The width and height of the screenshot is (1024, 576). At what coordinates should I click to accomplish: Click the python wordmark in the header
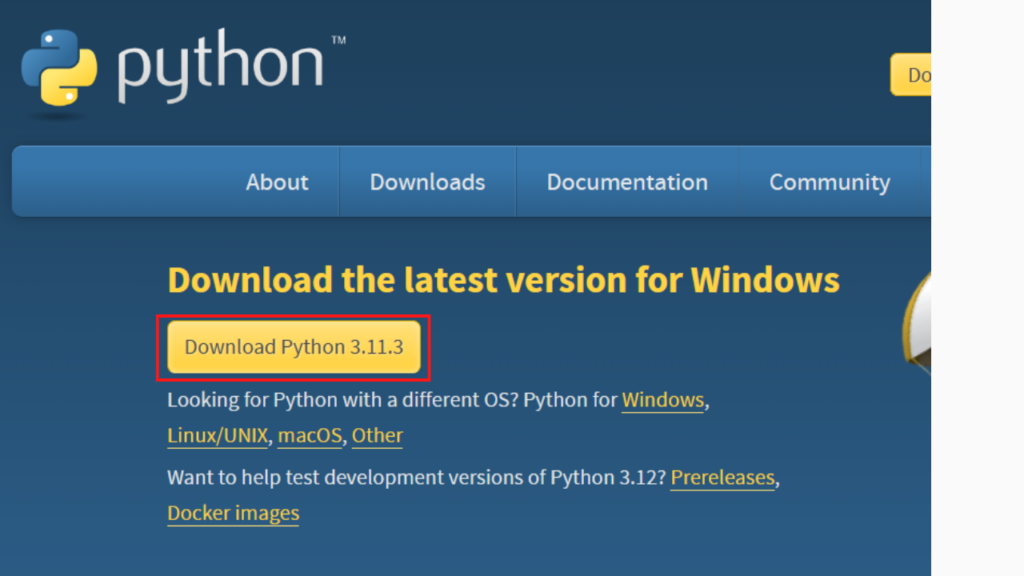pos(221,65)
